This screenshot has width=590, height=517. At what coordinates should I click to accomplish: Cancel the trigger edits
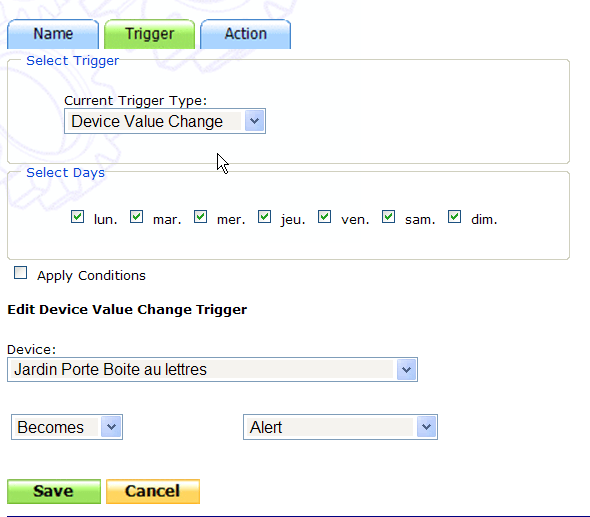pyautogui.click(x=153, y=491)
